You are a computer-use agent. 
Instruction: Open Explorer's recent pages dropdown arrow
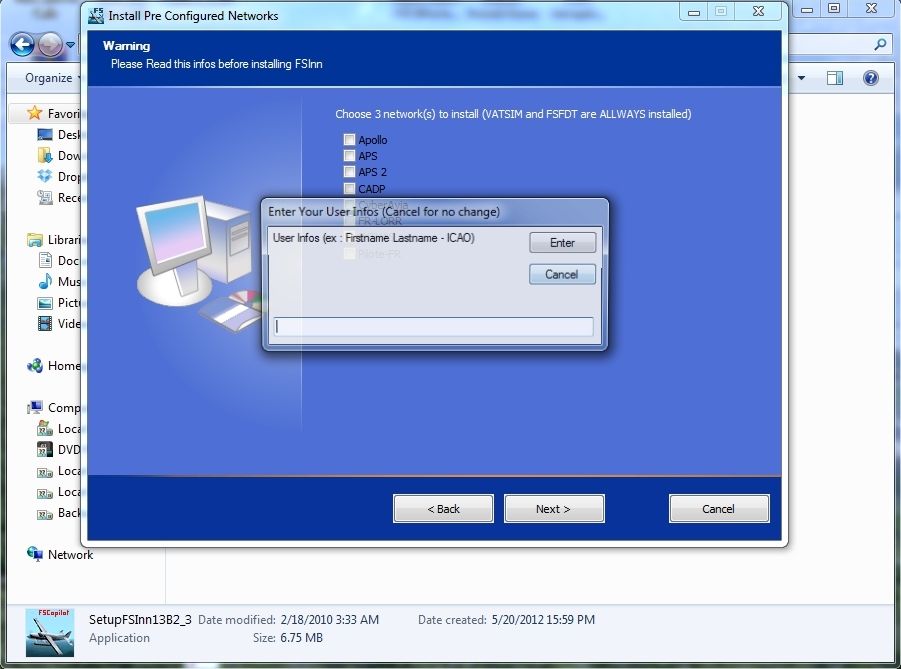(70, 44)
